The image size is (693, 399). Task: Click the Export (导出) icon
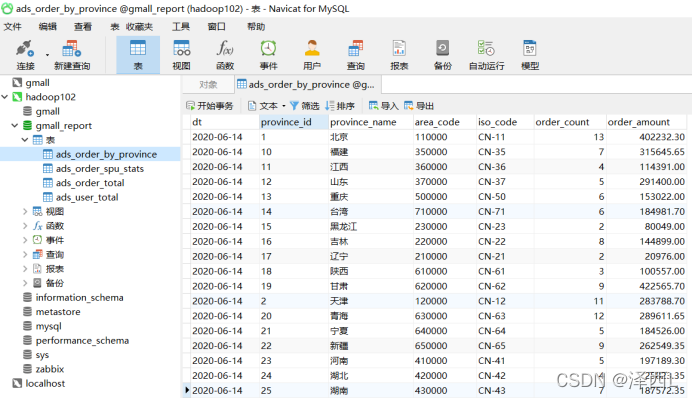click(x=408, y=106)
